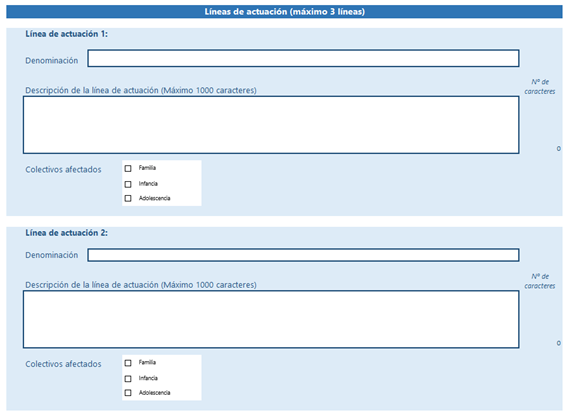Click the Línea de actuación 1 heading
Image resolution: width=567 pixels, height=415 pixels.
(66, 34)
